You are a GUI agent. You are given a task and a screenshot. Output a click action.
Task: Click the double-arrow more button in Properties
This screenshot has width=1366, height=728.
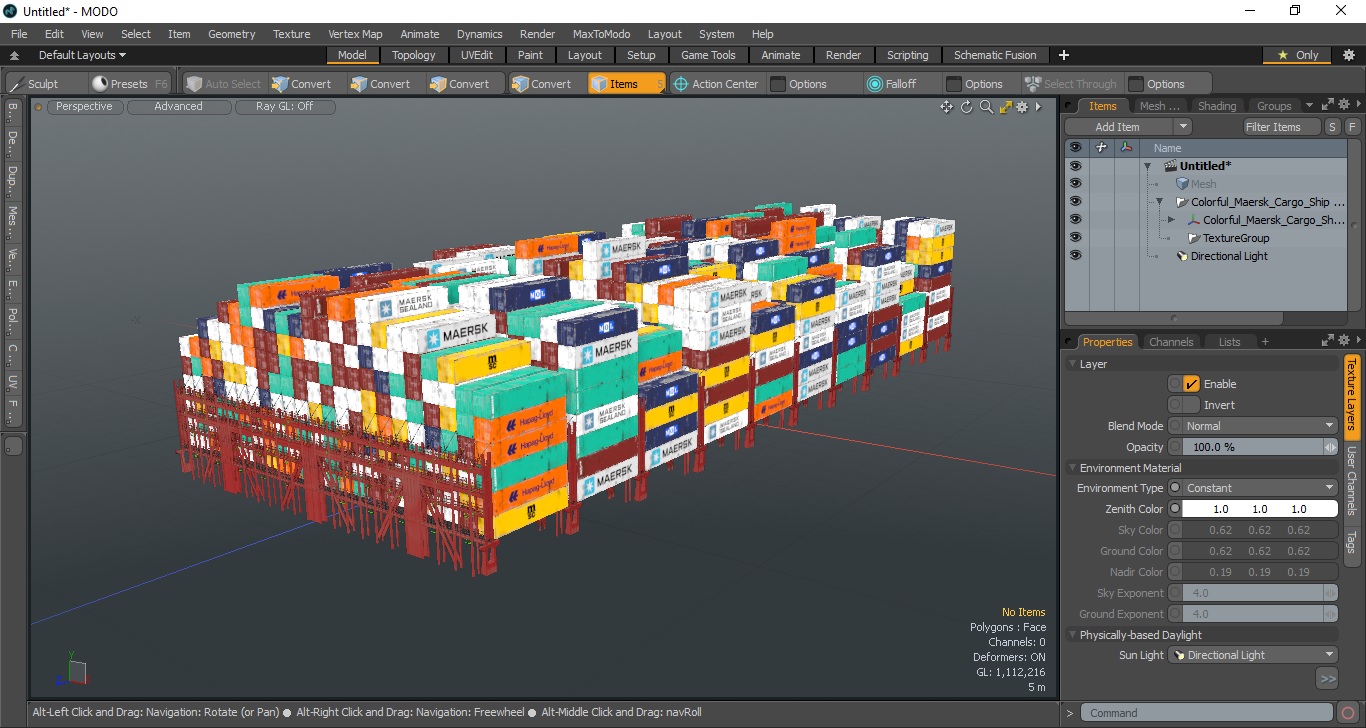coord(1327,679)
